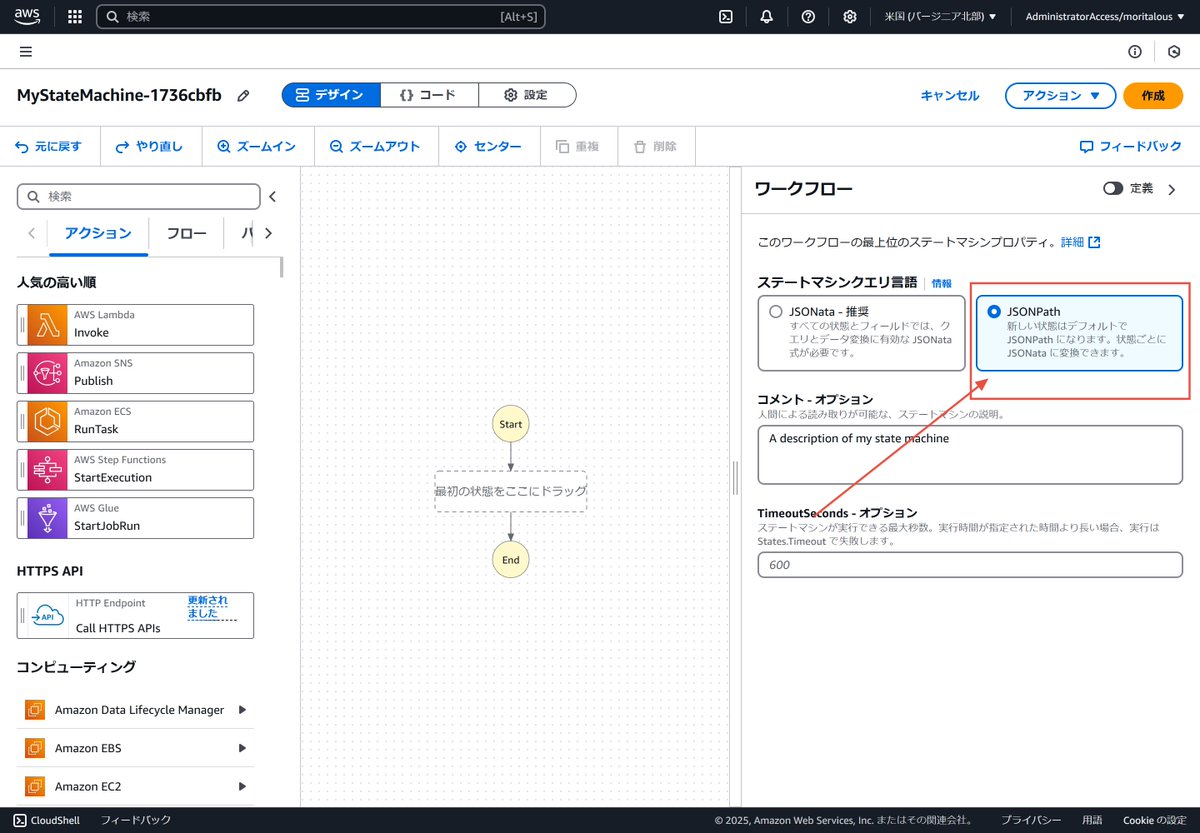Focus the states browser search field
The image size is (1200, 833).
(x=138, y=197)
